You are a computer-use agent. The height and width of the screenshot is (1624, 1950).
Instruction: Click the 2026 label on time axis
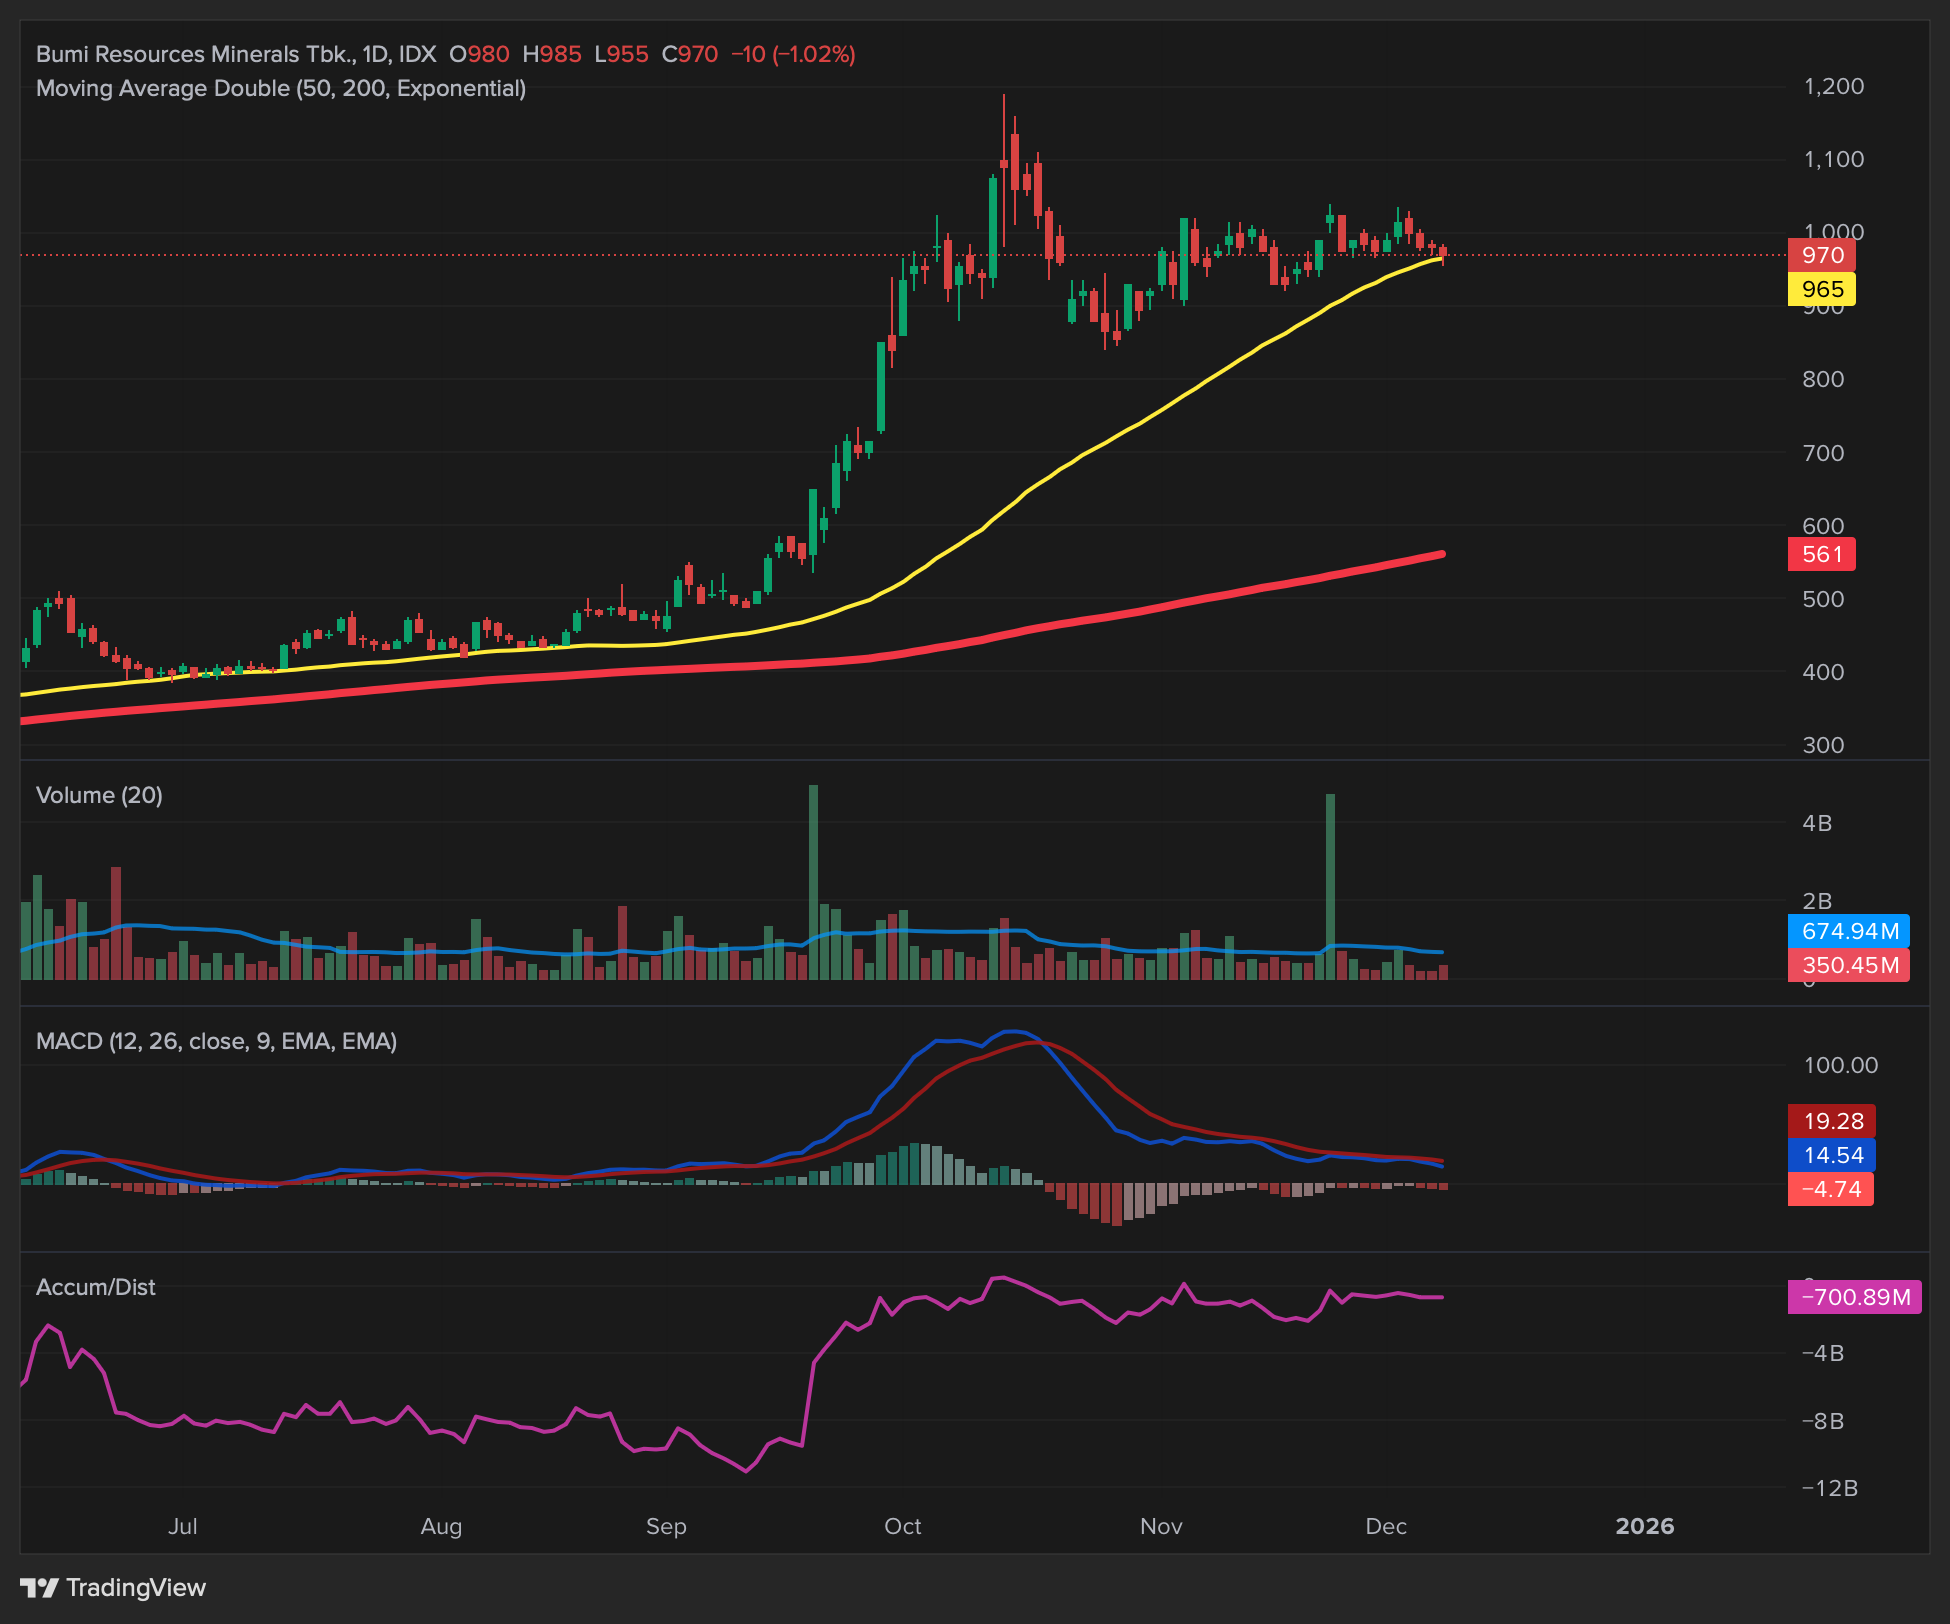pyautogui.click(x=1644, y=1526)
